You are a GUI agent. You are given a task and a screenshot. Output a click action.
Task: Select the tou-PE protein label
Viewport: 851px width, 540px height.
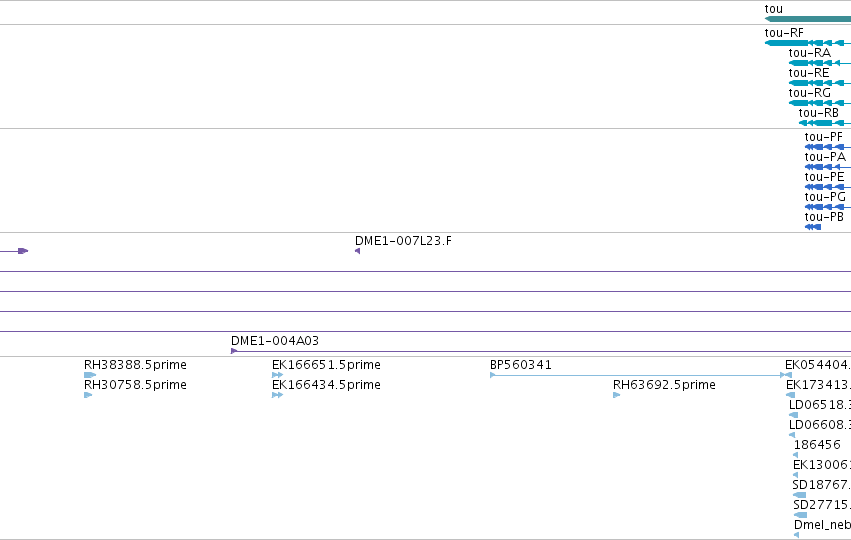[824, 177]
